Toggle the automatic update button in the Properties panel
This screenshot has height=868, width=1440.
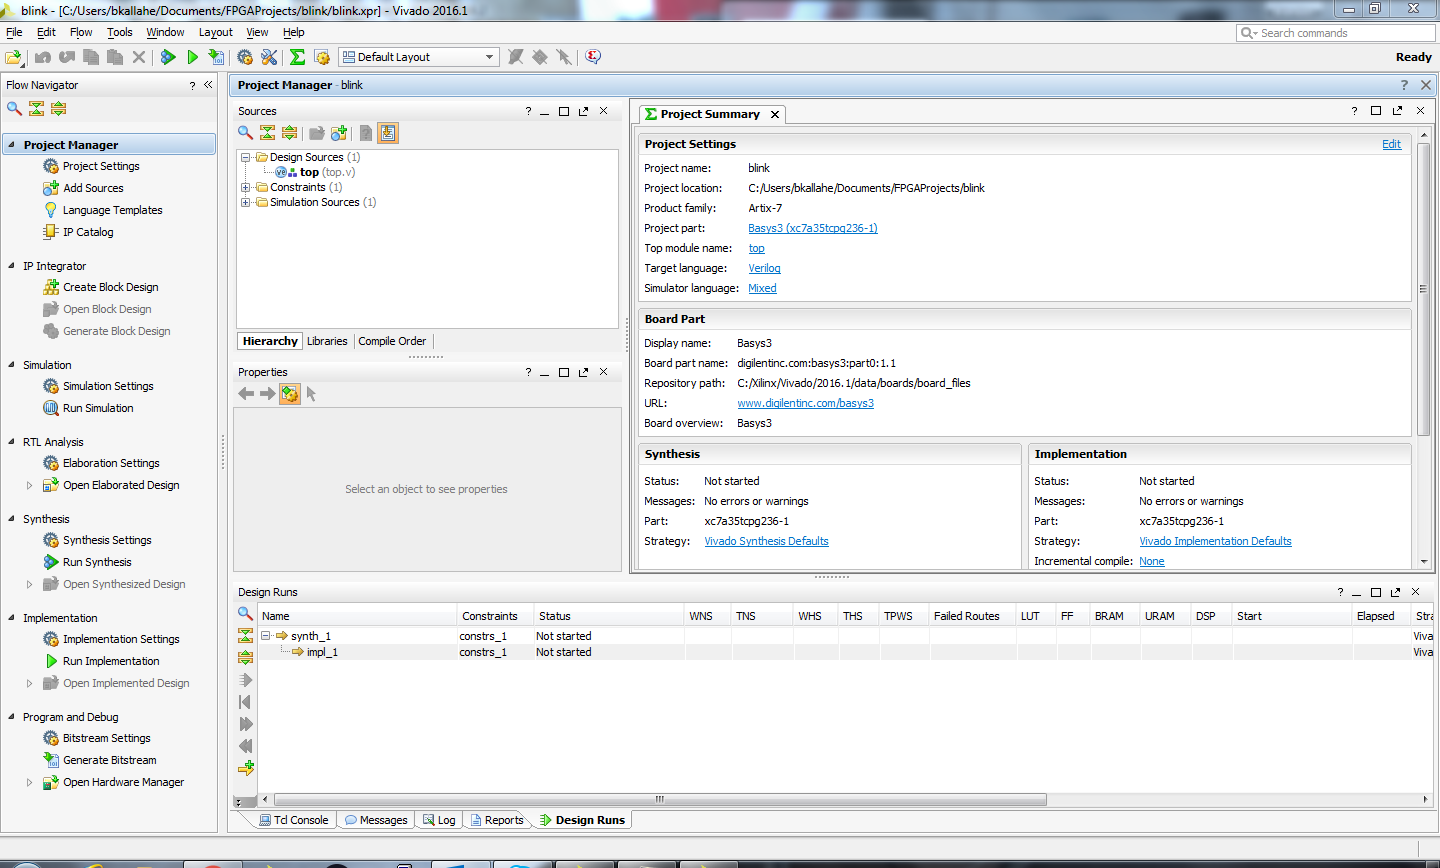(289, 394)
